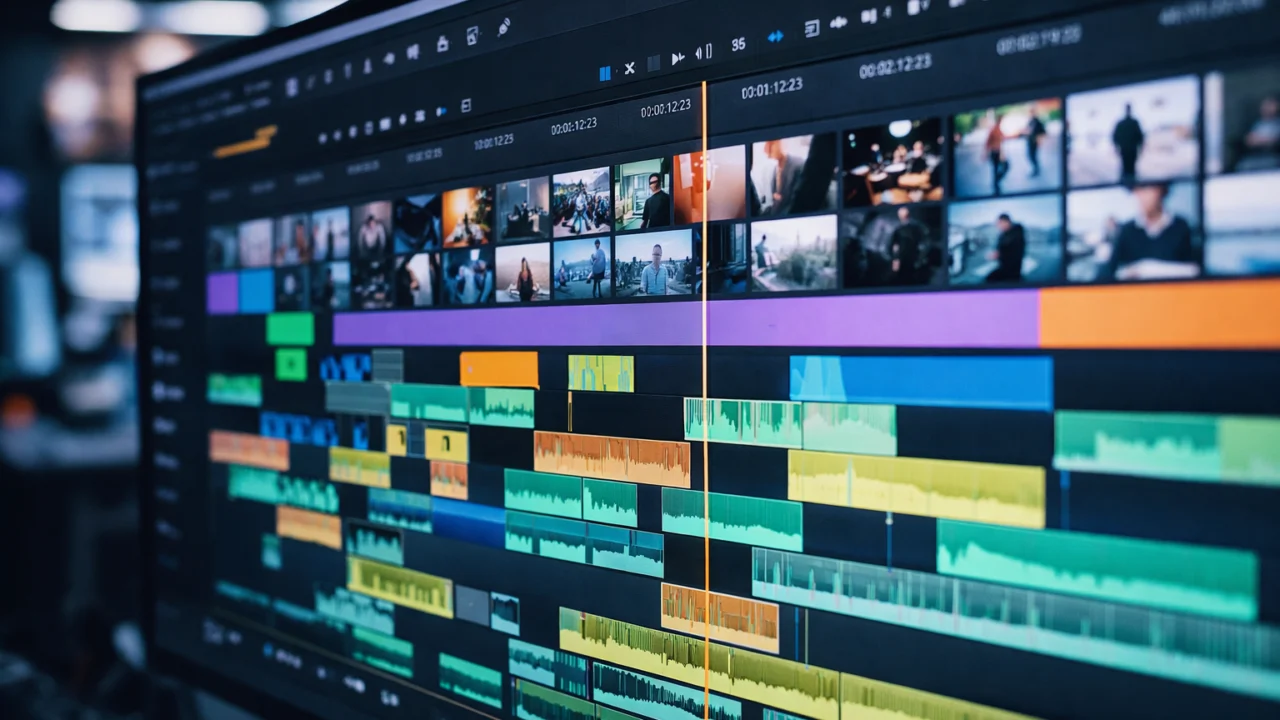Click the 00:02:12:23 timecode display
Image resolution: width=1280 pixels, height=720 pixels.
click(895, 64)
